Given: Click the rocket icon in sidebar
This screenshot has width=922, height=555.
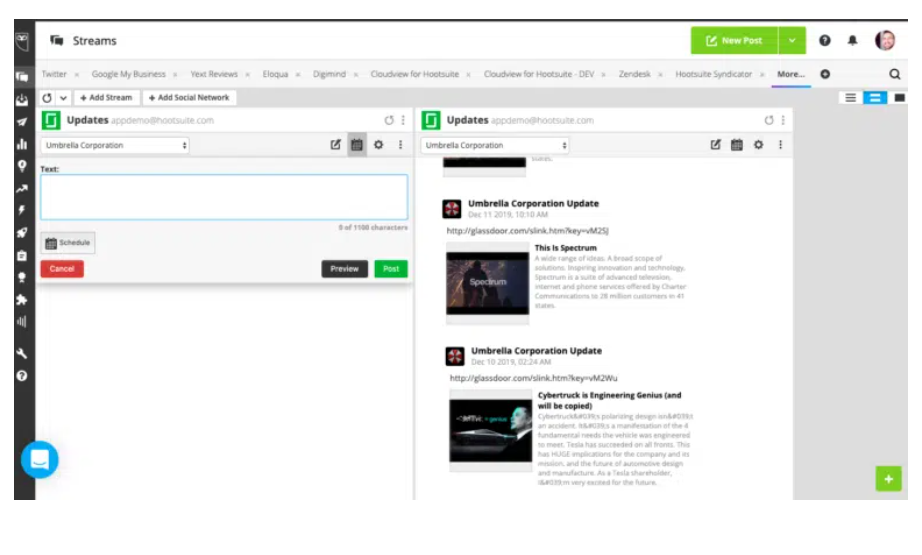Looking at the screenshot, I should (x=22, y=233).
